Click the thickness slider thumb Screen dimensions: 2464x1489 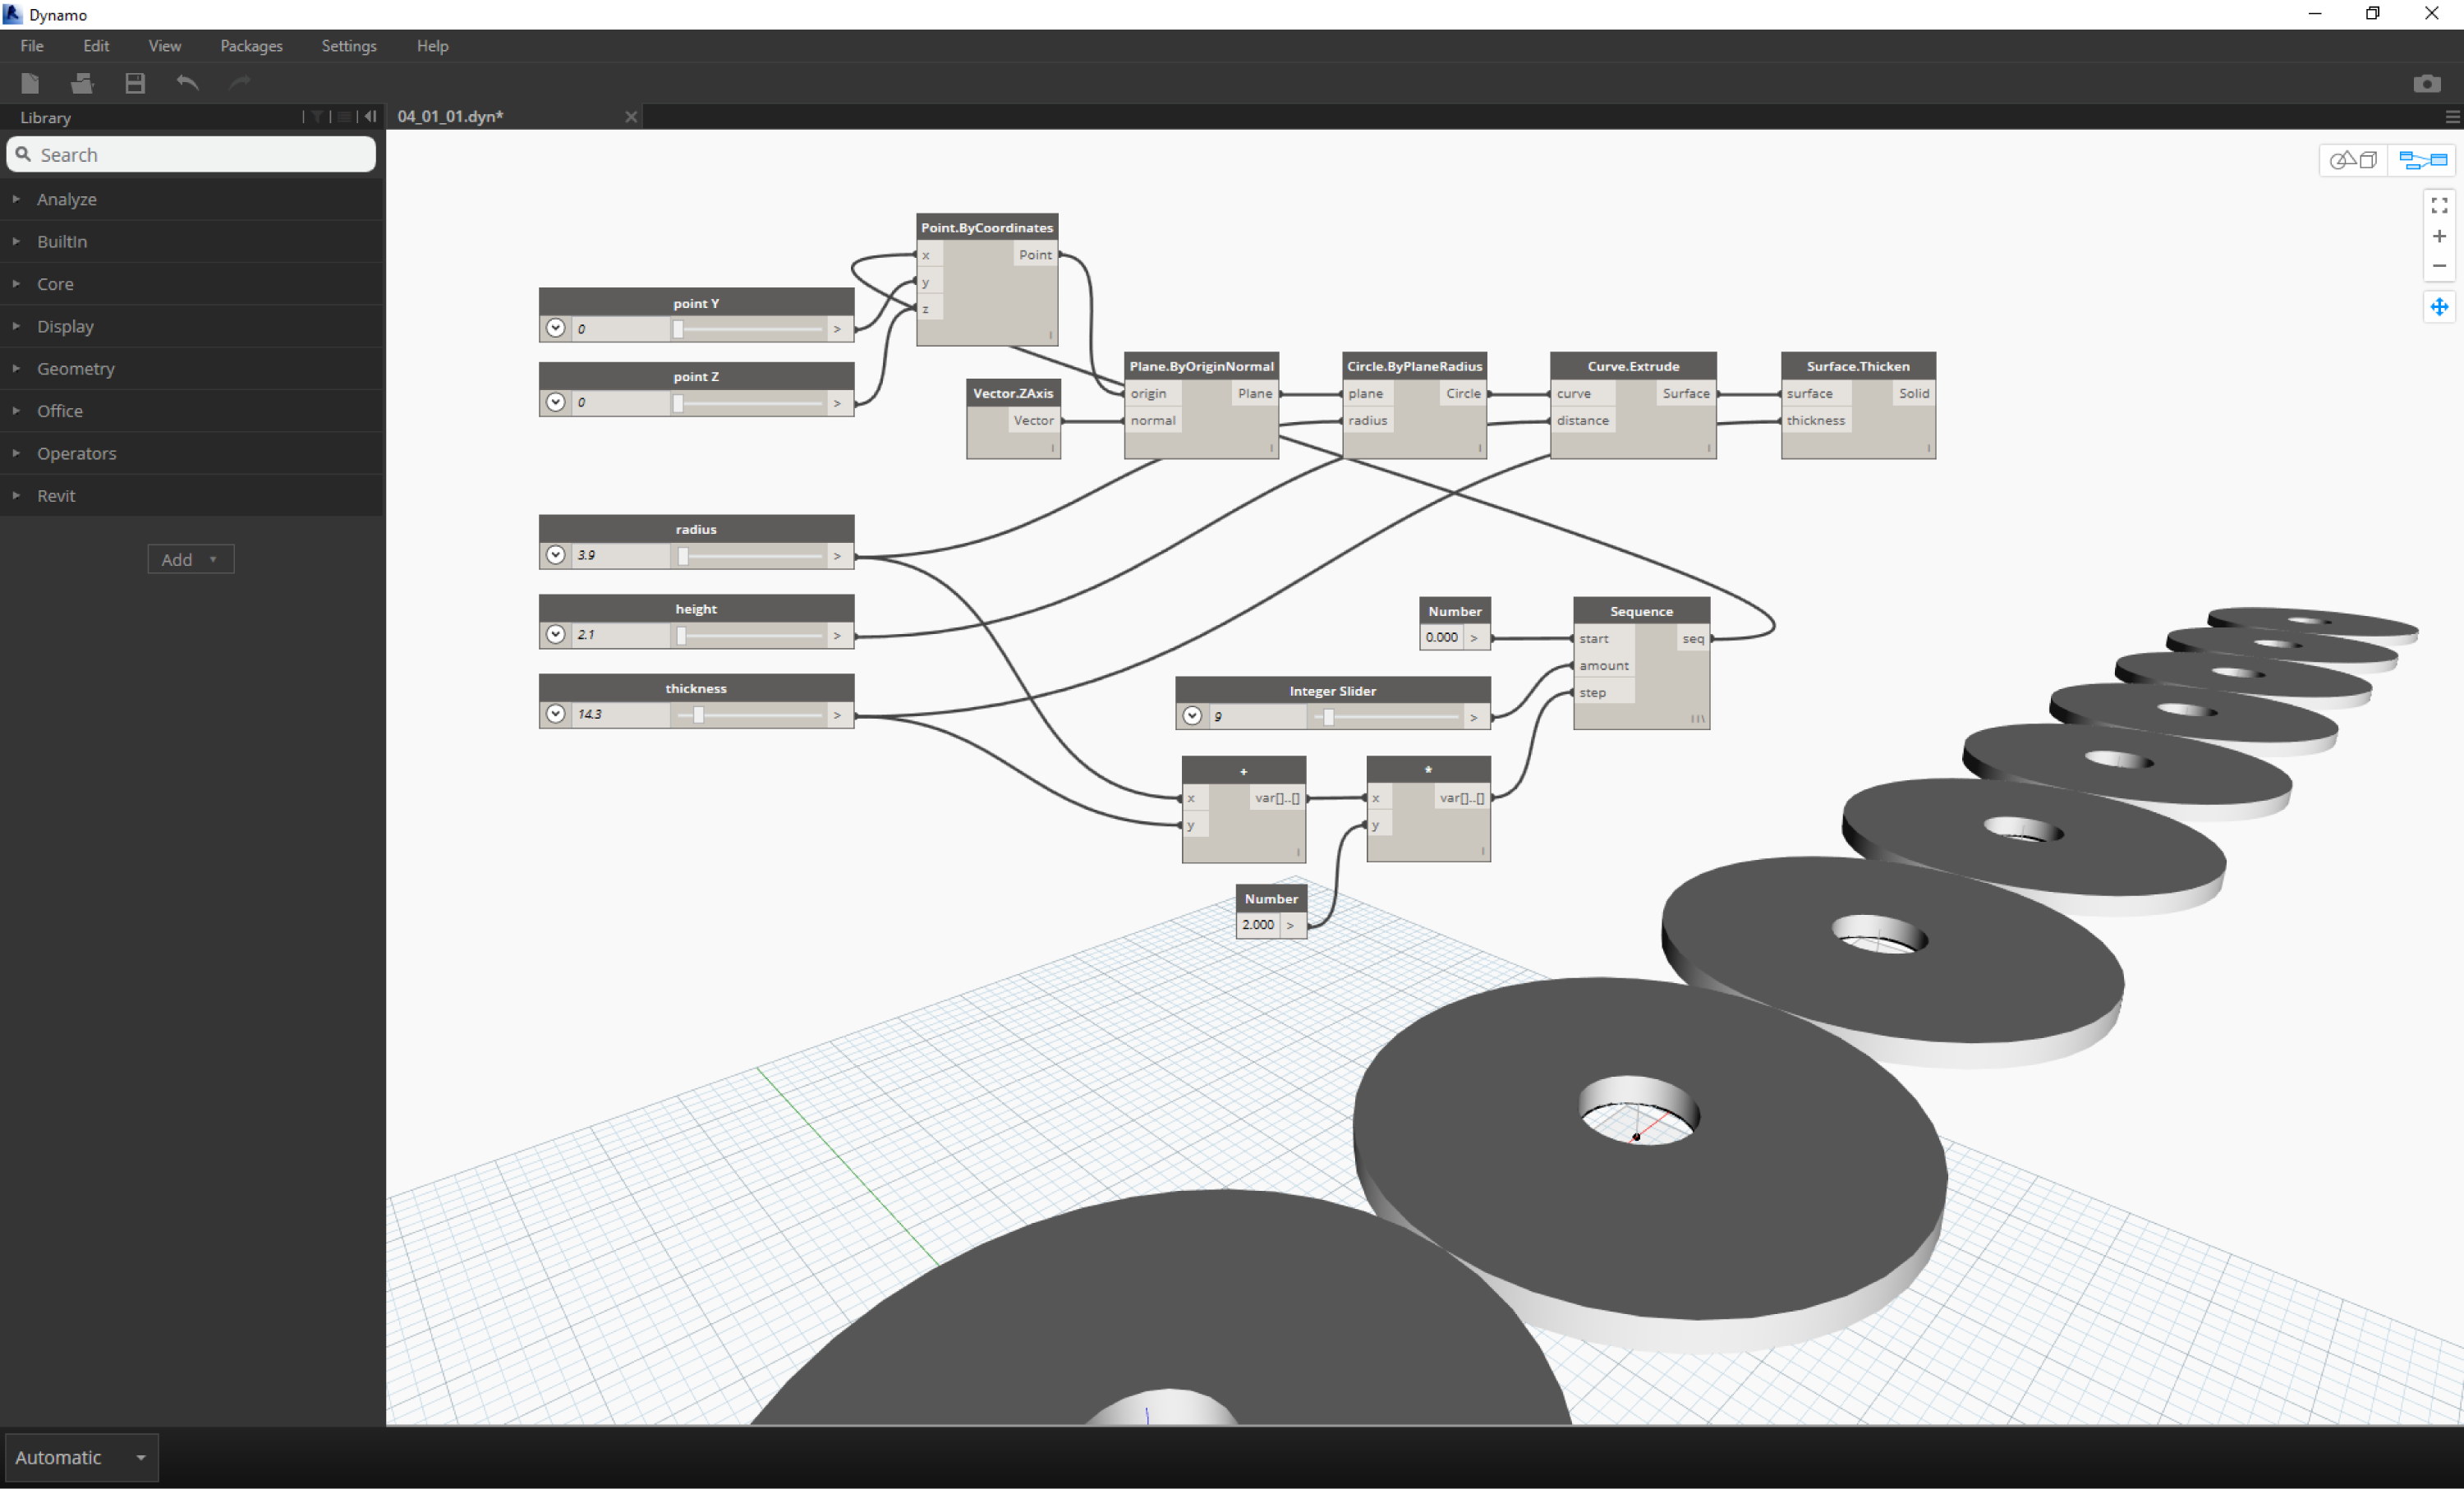[x=698, y=715]
